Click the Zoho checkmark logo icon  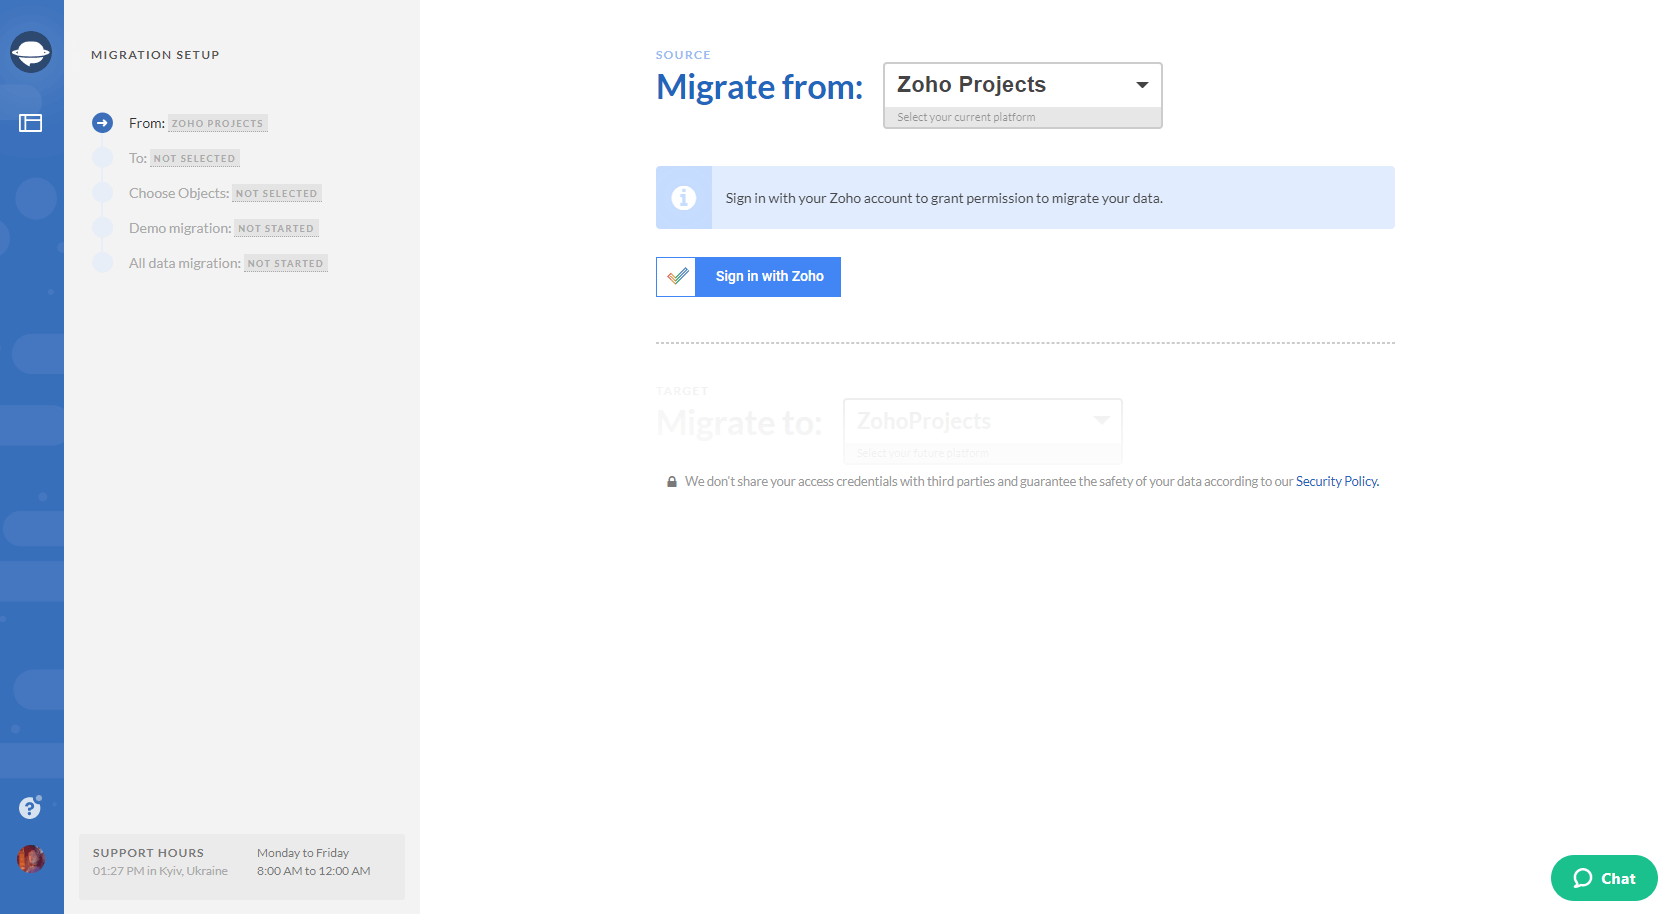[677, 277]
